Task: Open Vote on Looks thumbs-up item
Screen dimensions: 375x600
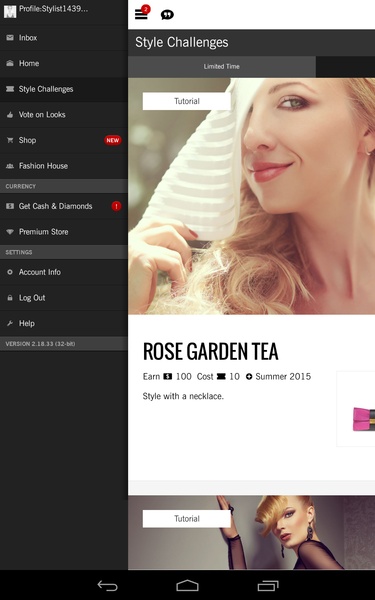Action: (x=64, y=115)
